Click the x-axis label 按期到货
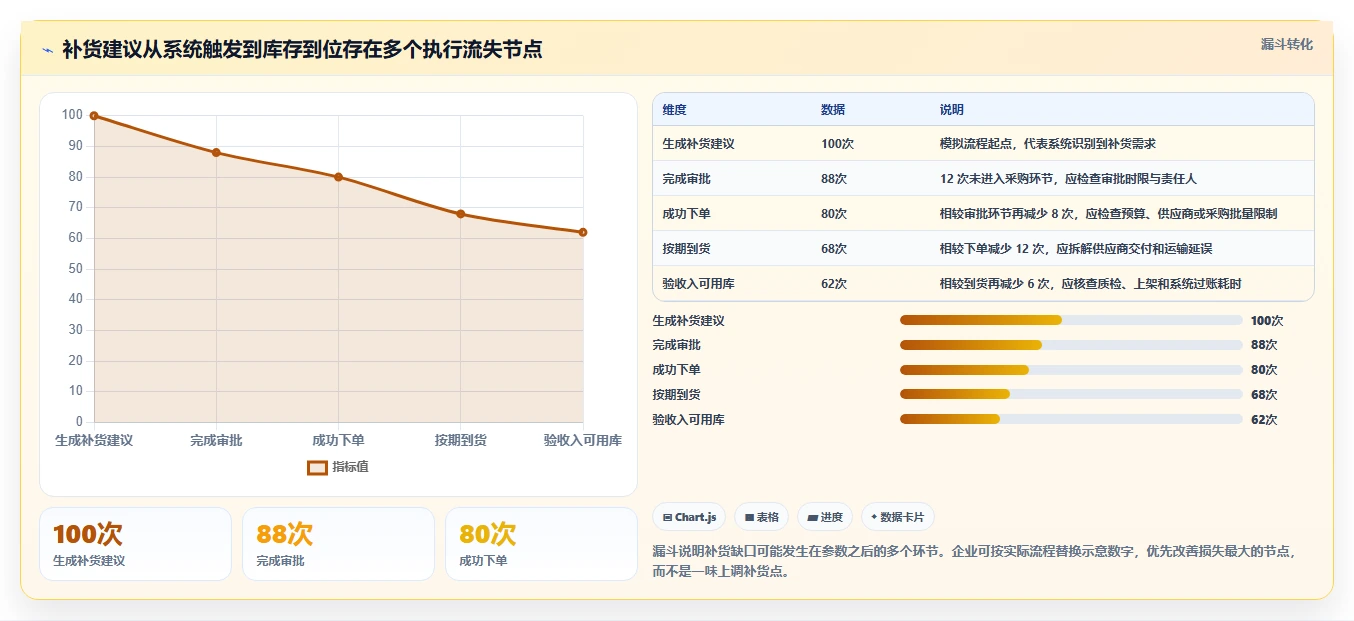Screen dimensions: 1354x621 click(461, 440)
